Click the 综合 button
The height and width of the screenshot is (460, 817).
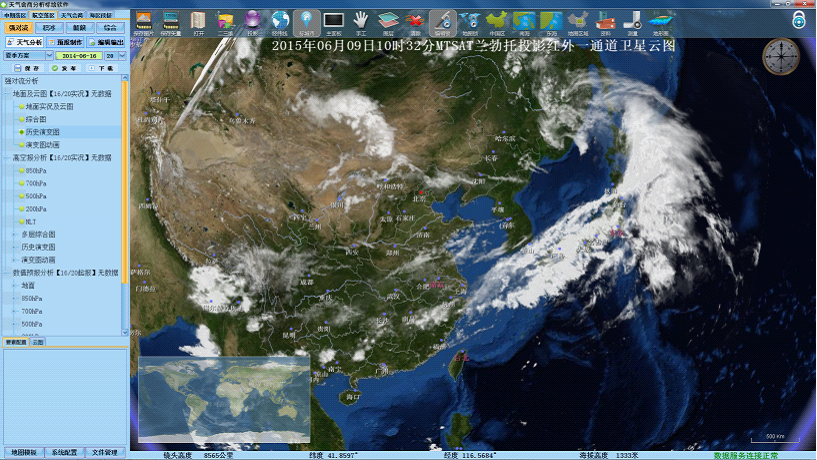pyautogui.click(x=110, y=28)
